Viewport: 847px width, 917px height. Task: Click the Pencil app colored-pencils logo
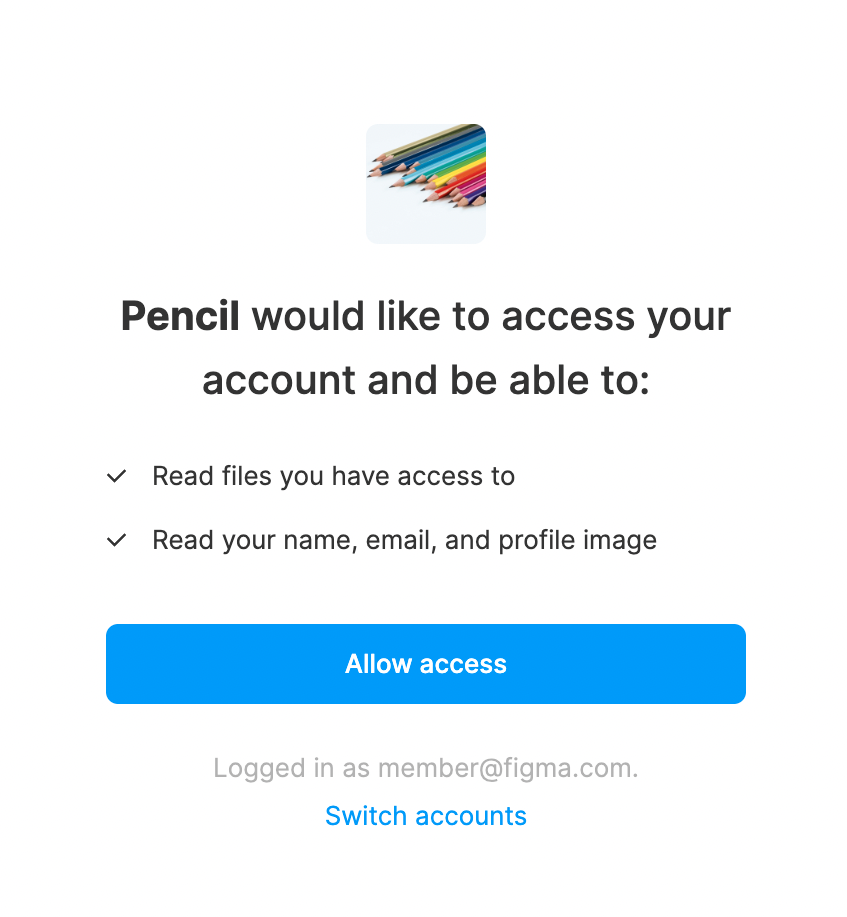tap(426, 183)
